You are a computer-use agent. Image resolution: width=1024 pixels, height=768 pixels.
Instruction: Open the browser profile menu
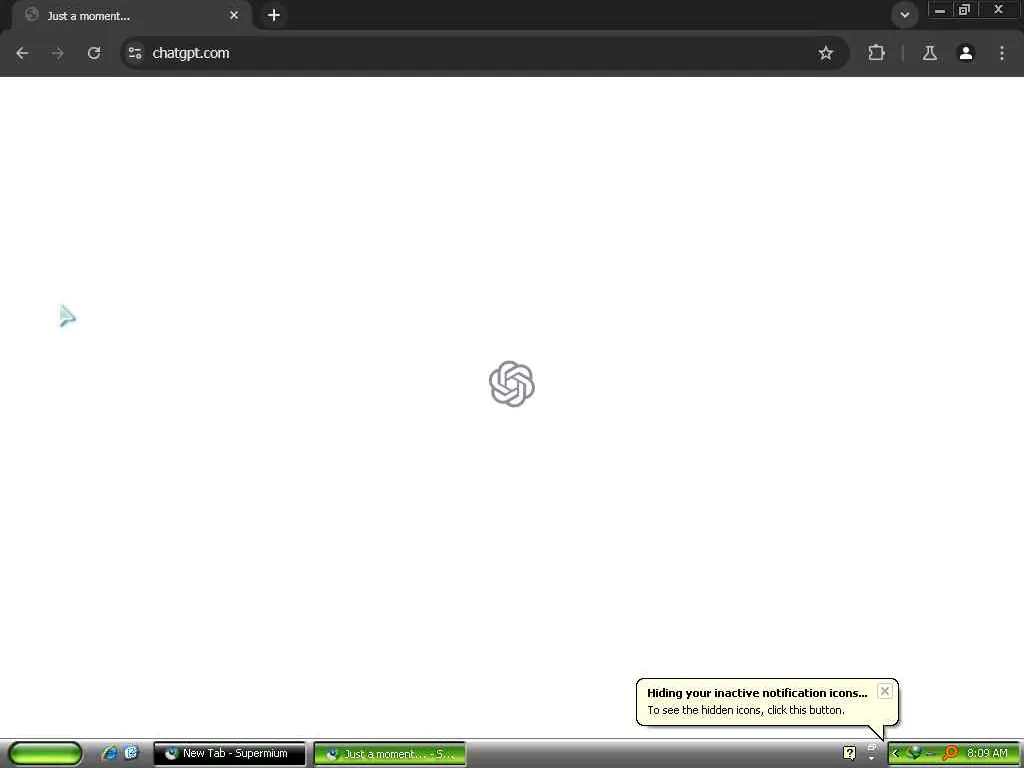tap(966, 54)
